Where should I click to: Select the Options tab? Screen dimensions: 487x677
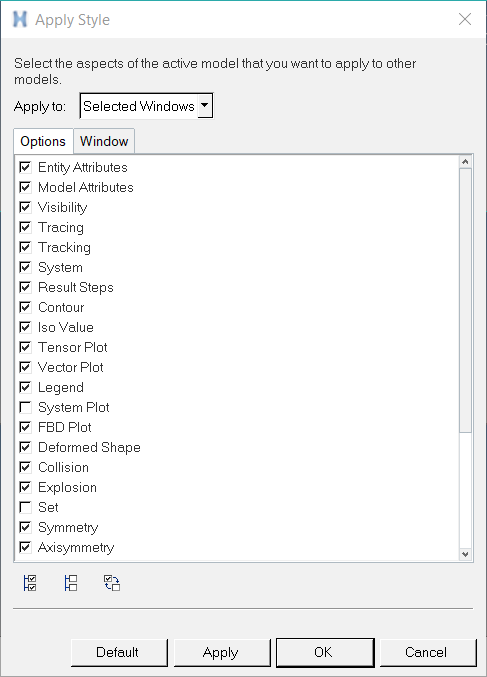43,141
